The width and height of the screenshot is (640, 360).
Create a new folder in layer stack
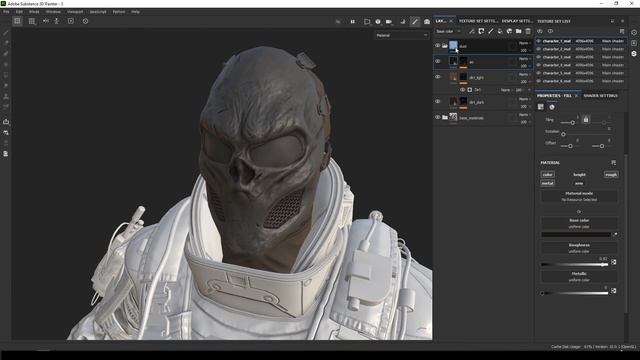pos(518,31)
